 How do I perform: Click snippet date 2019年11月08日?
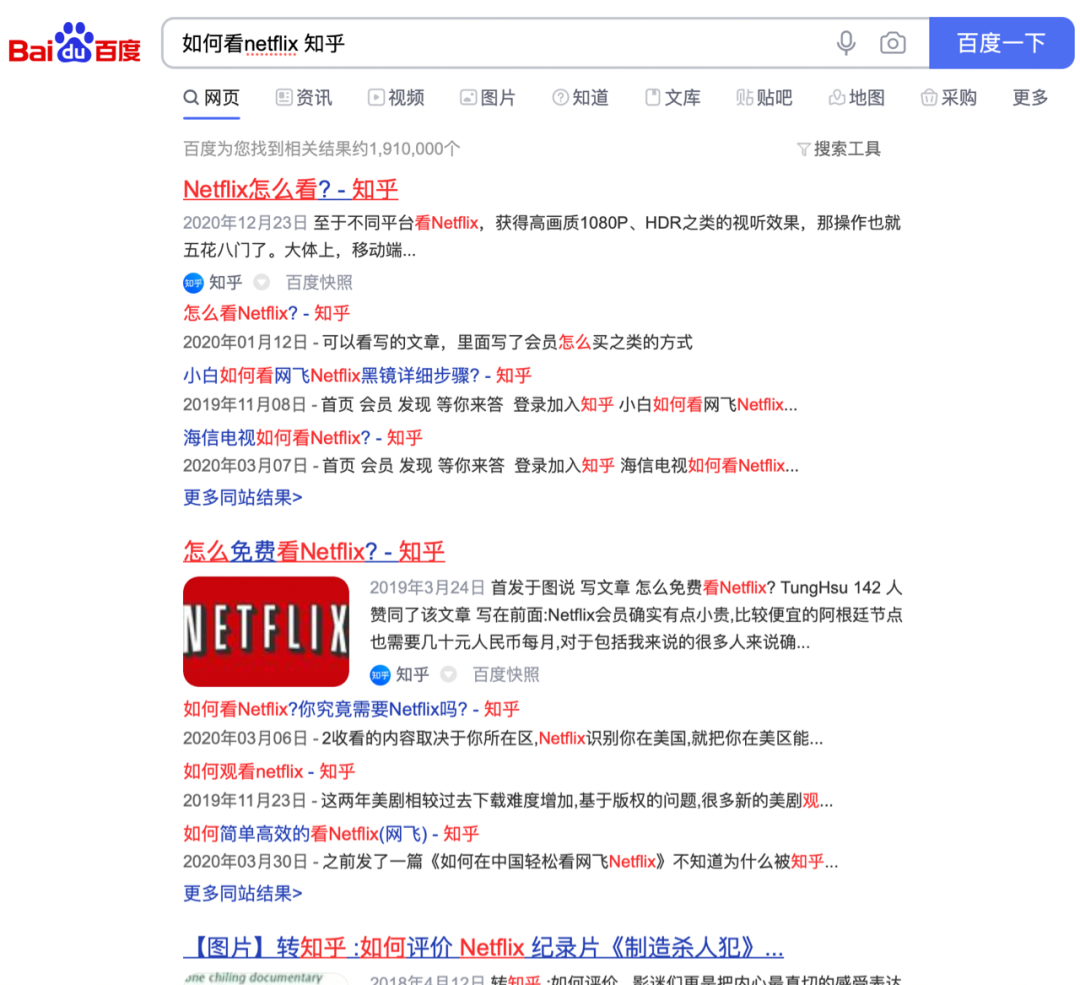[x=245, y=405]
